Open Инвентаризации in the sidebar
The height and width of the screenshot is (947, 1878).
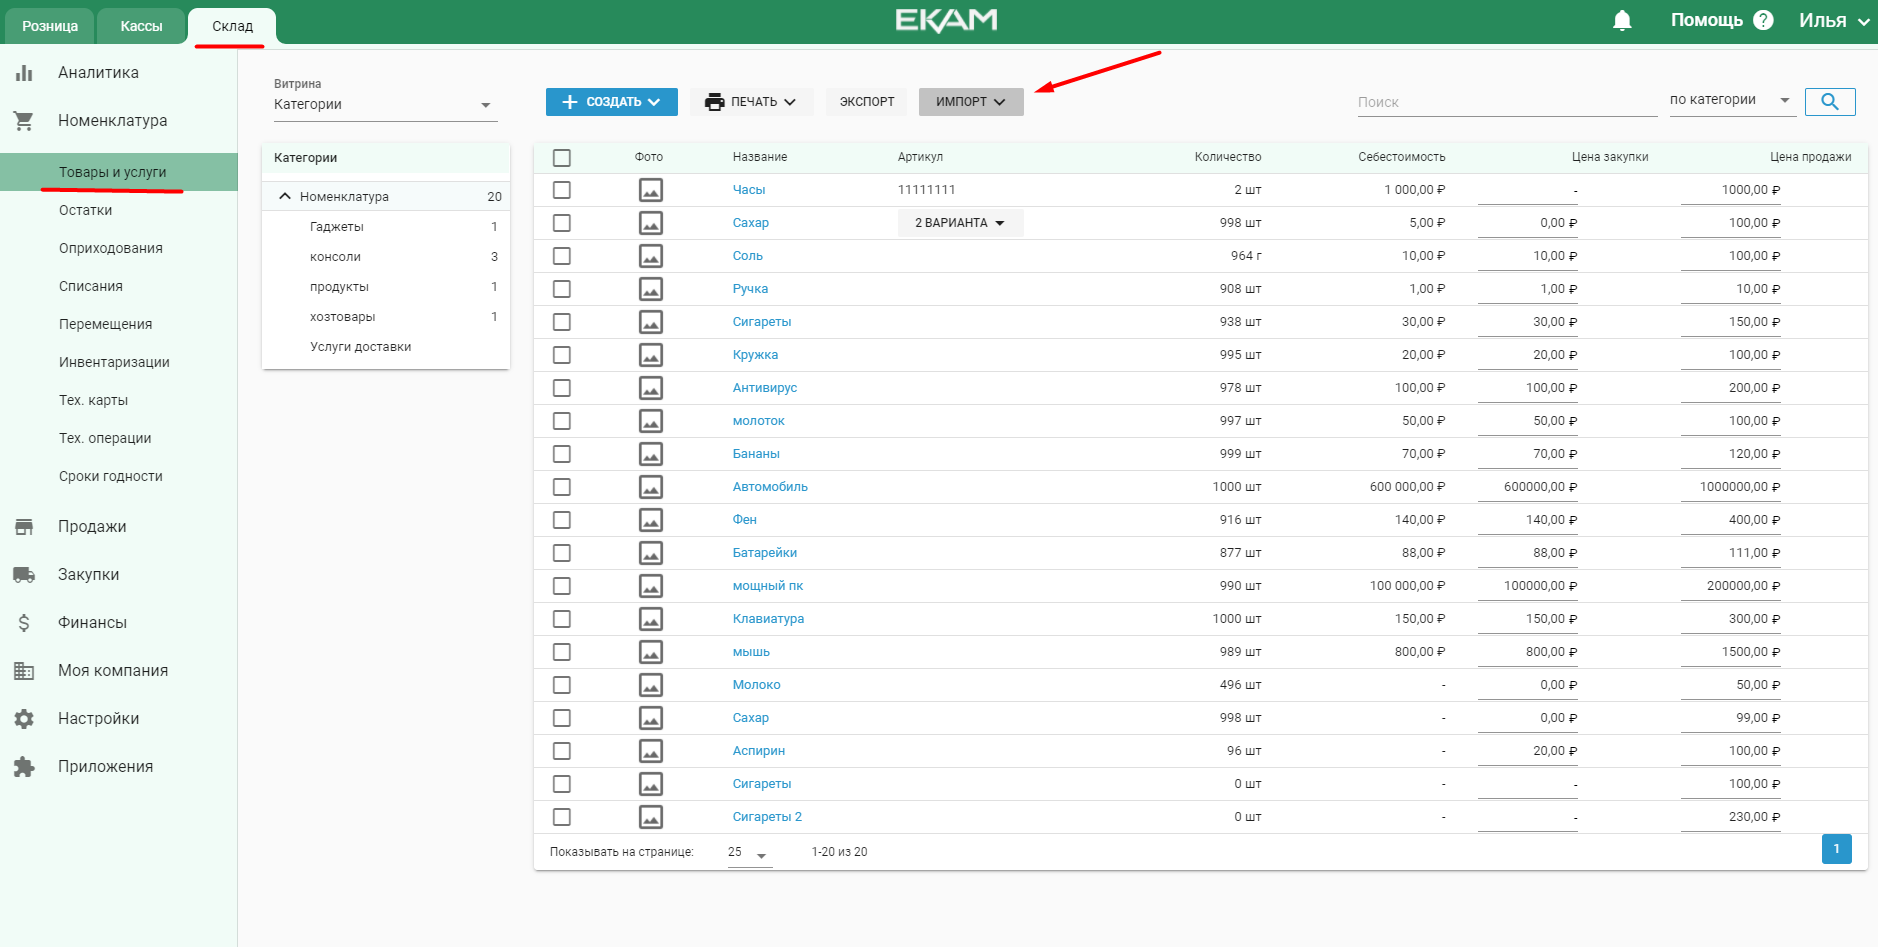[x=114, y=362]
